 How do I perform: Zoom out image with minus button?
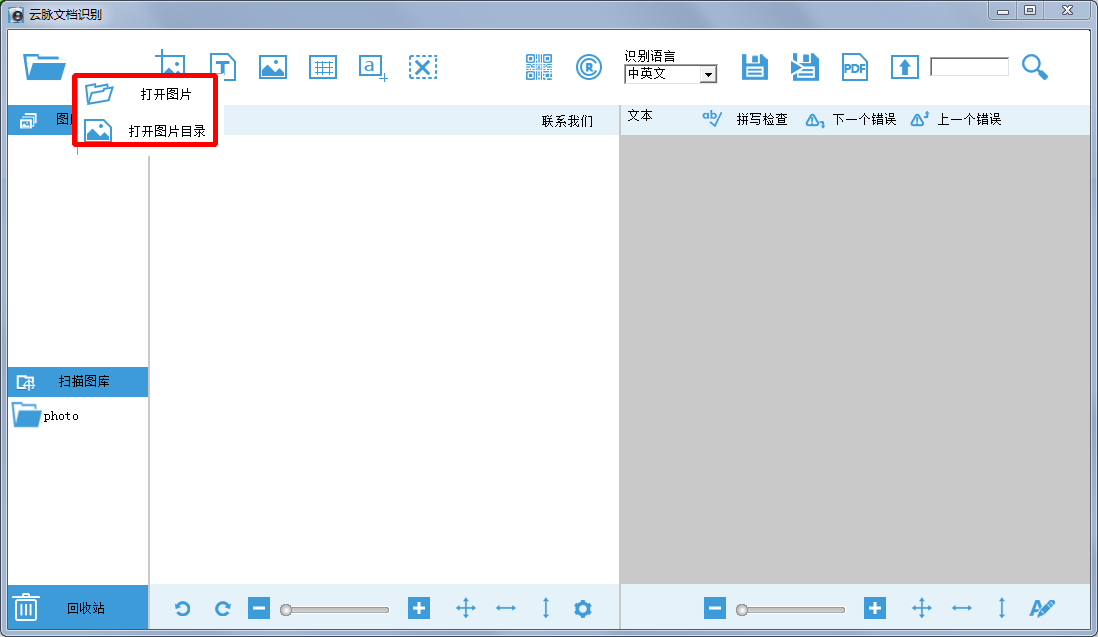click(x=258, y=608)
